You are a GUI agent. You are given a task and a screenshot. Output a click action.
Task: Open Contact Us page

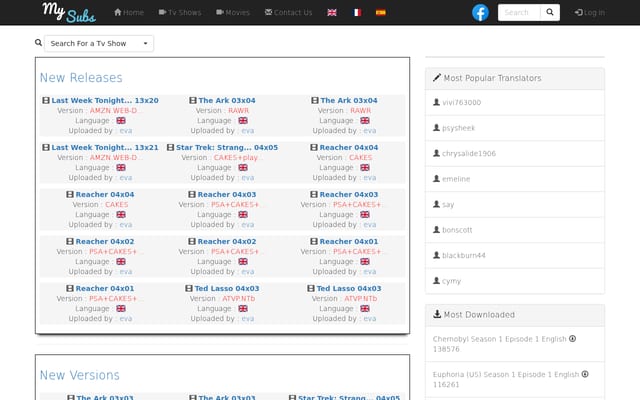click(288, 13)
